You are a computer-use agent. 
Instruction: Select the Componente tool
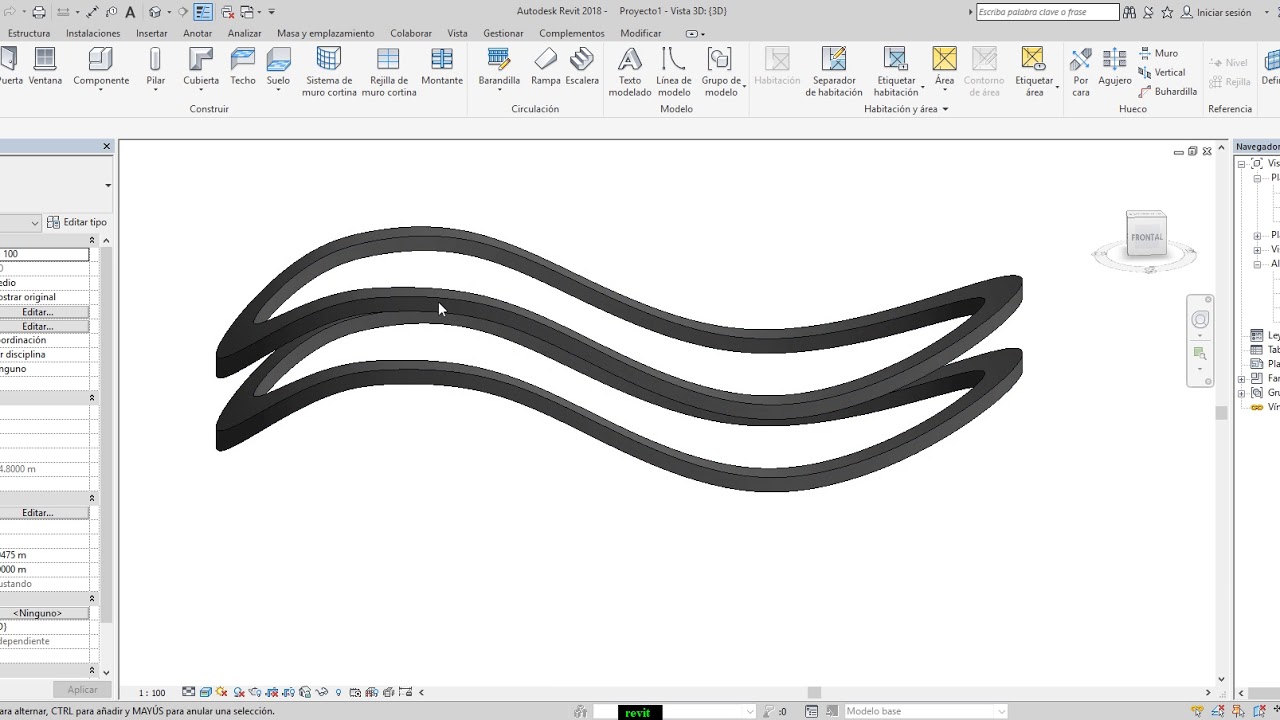coord(101,67)
